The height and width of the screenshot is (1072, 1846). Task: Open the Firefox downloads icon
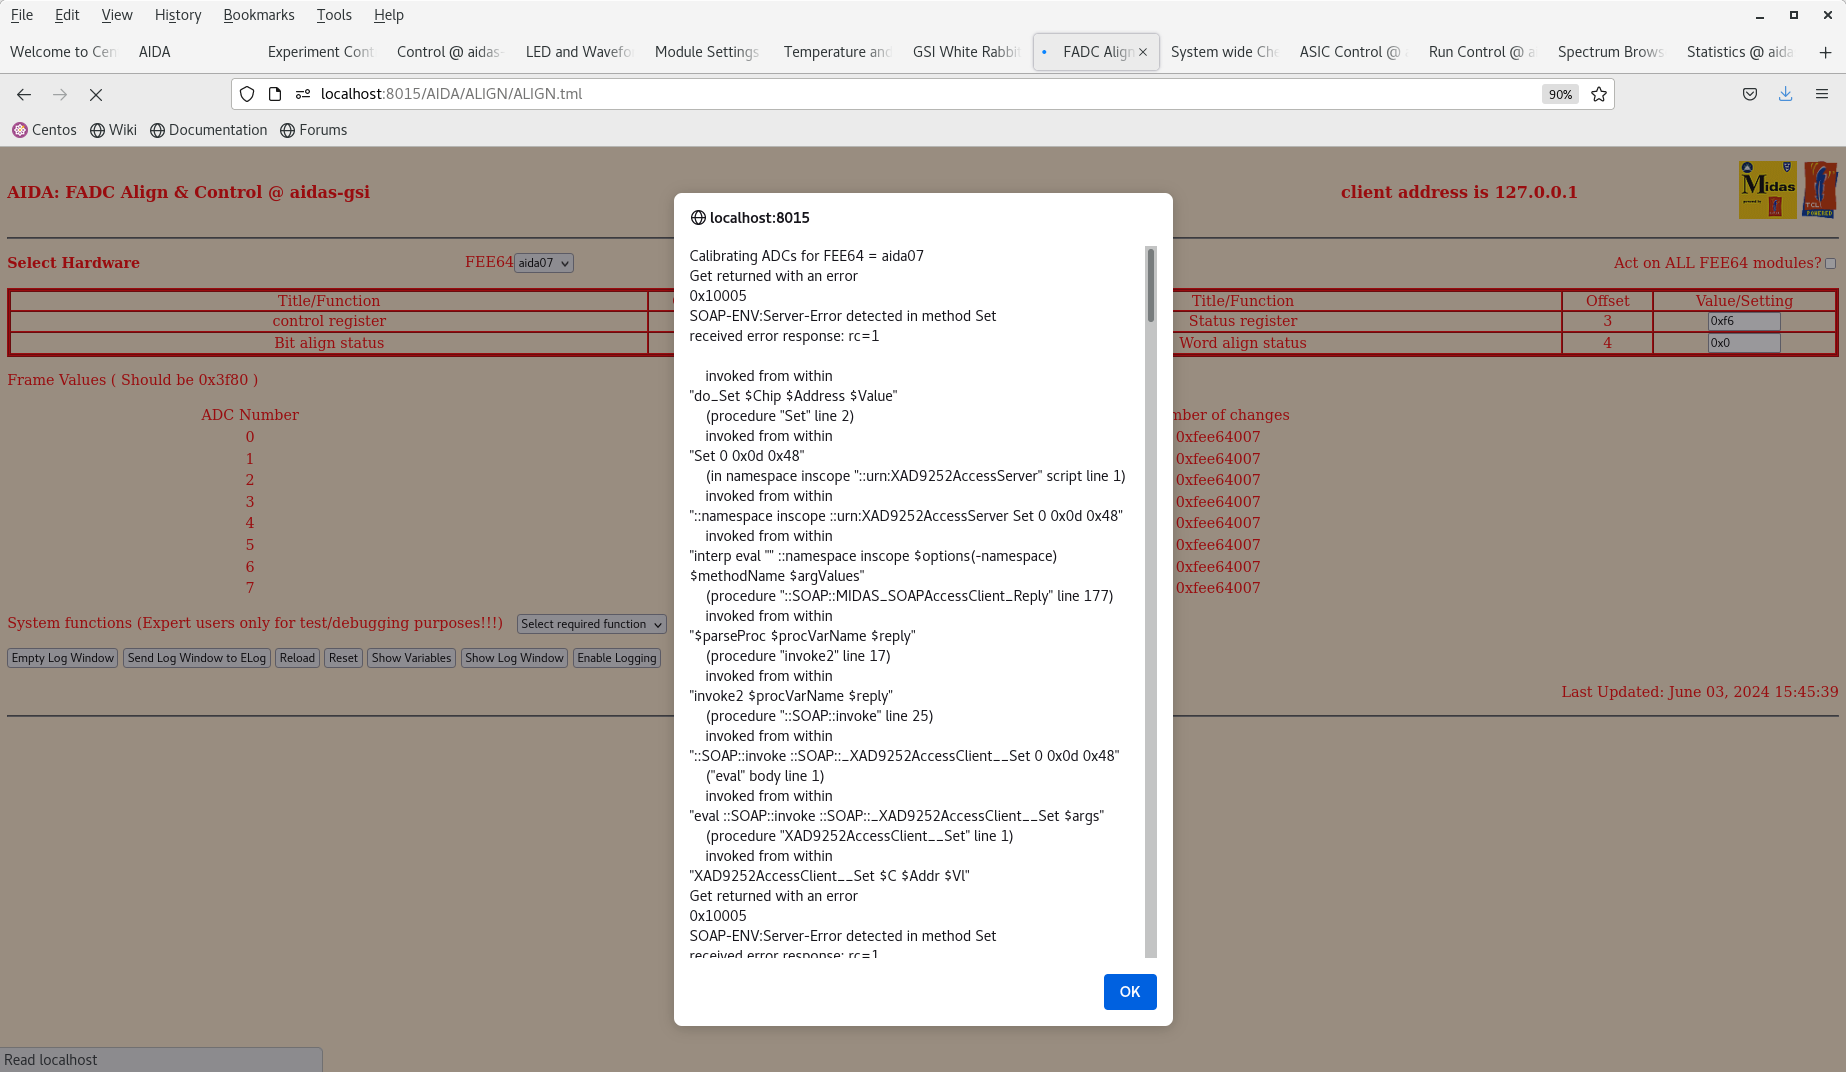click(1785, 94)
